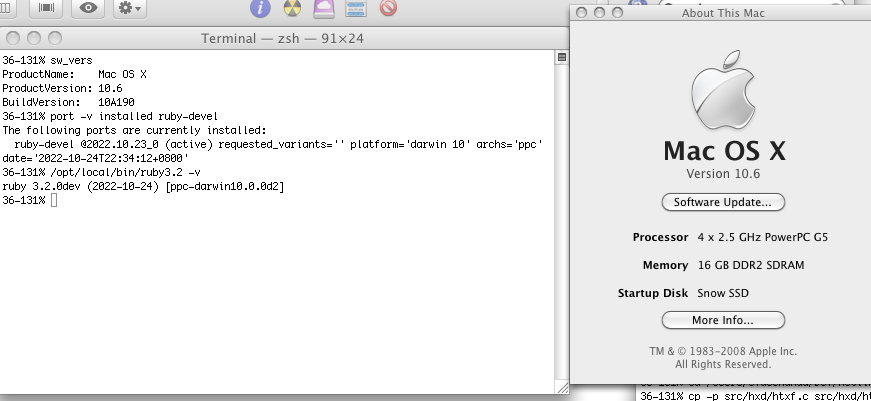The image size is (871, 401).
Task: Click the date='2022-10-24T22:34:12+0800' text
Action: (96, 158)
